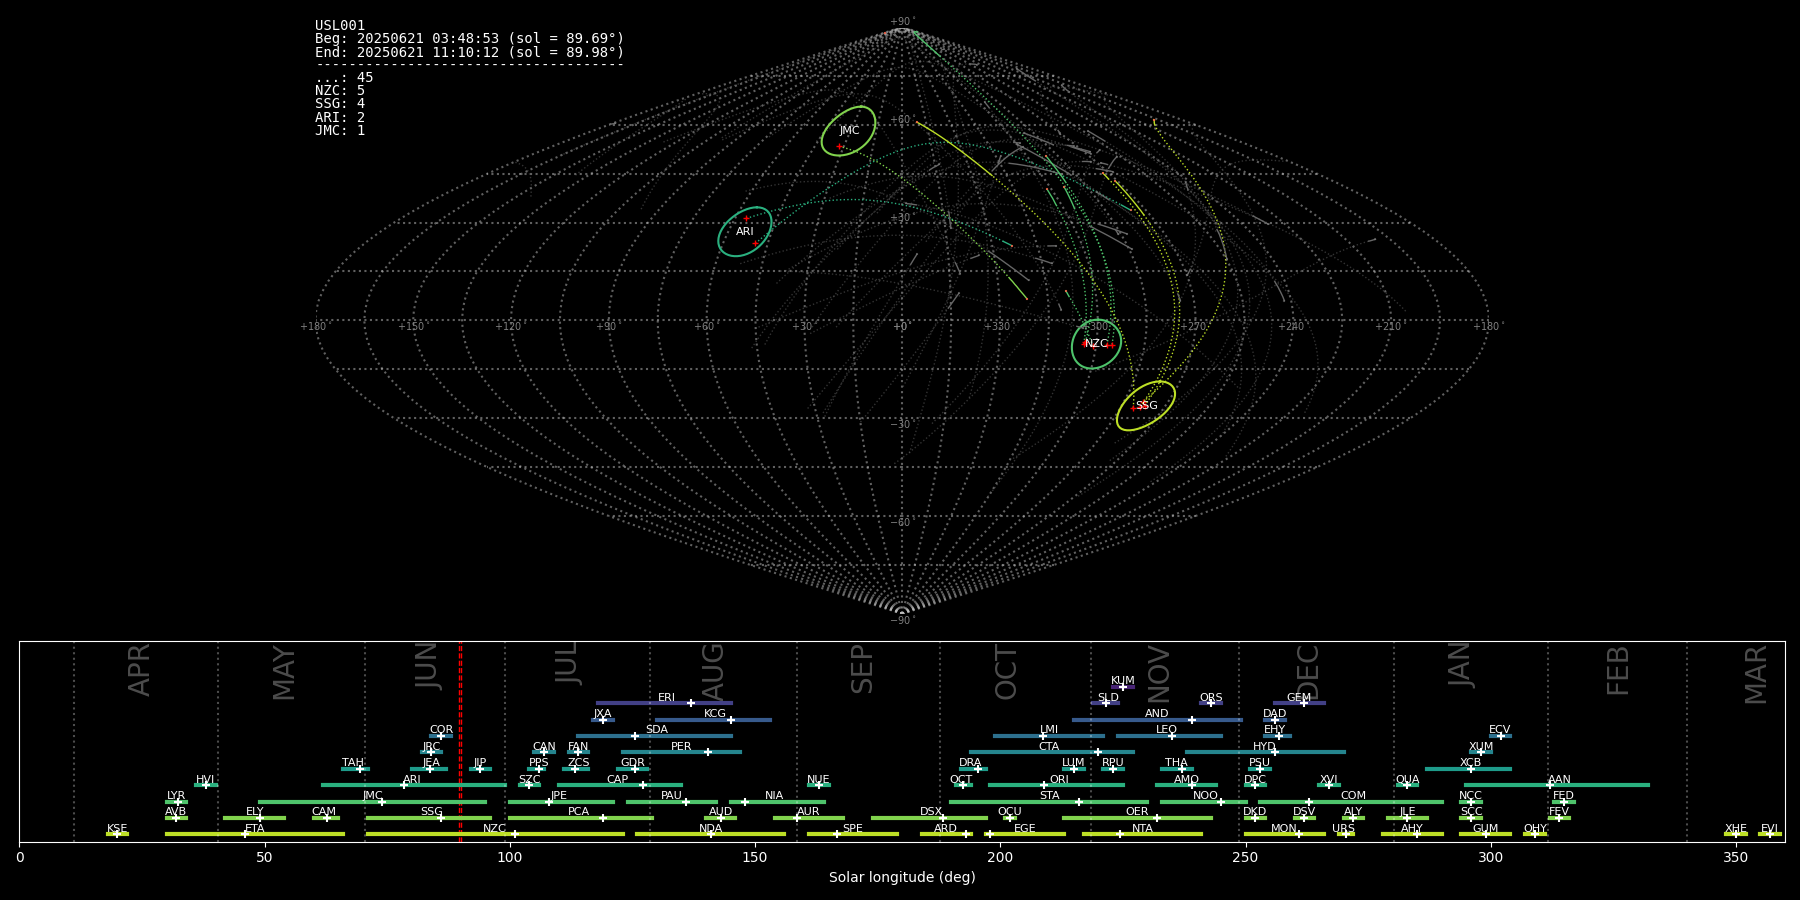Click the NOO shower bar label
1800x900 pixels.
coord(1205,795)
